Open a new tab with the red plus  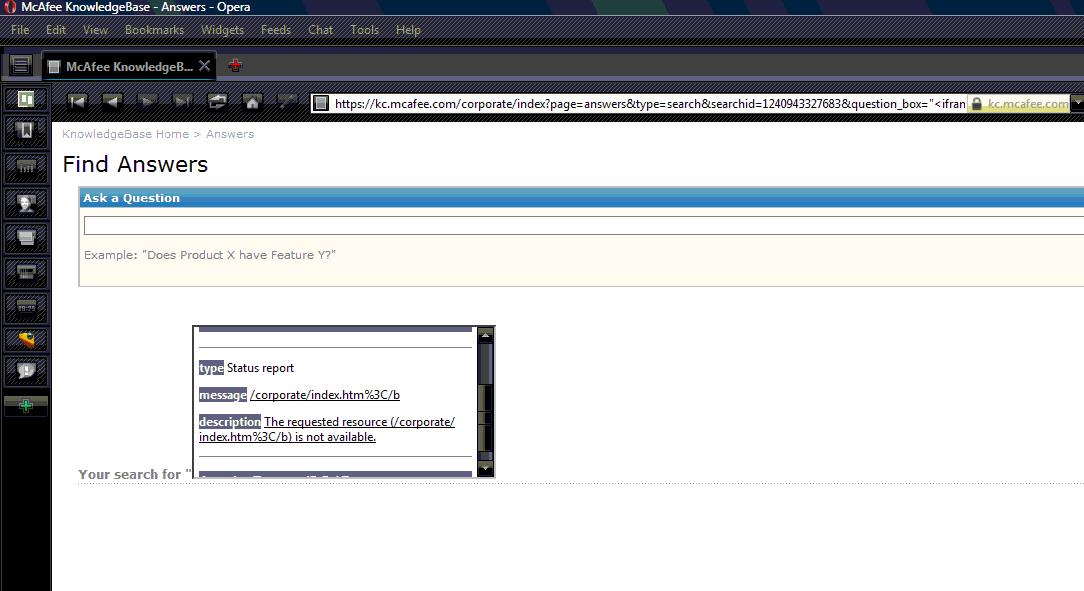click(235, 66)
